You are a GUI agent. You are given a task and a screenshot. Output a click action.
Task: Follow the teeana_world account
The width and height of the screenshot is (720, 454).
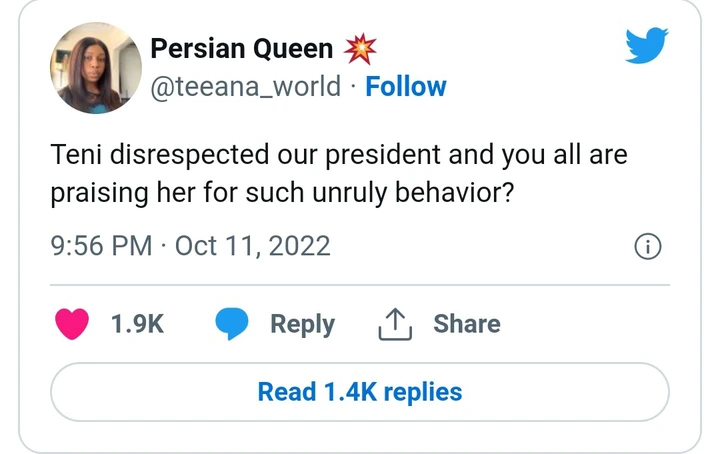pos(406,87)
